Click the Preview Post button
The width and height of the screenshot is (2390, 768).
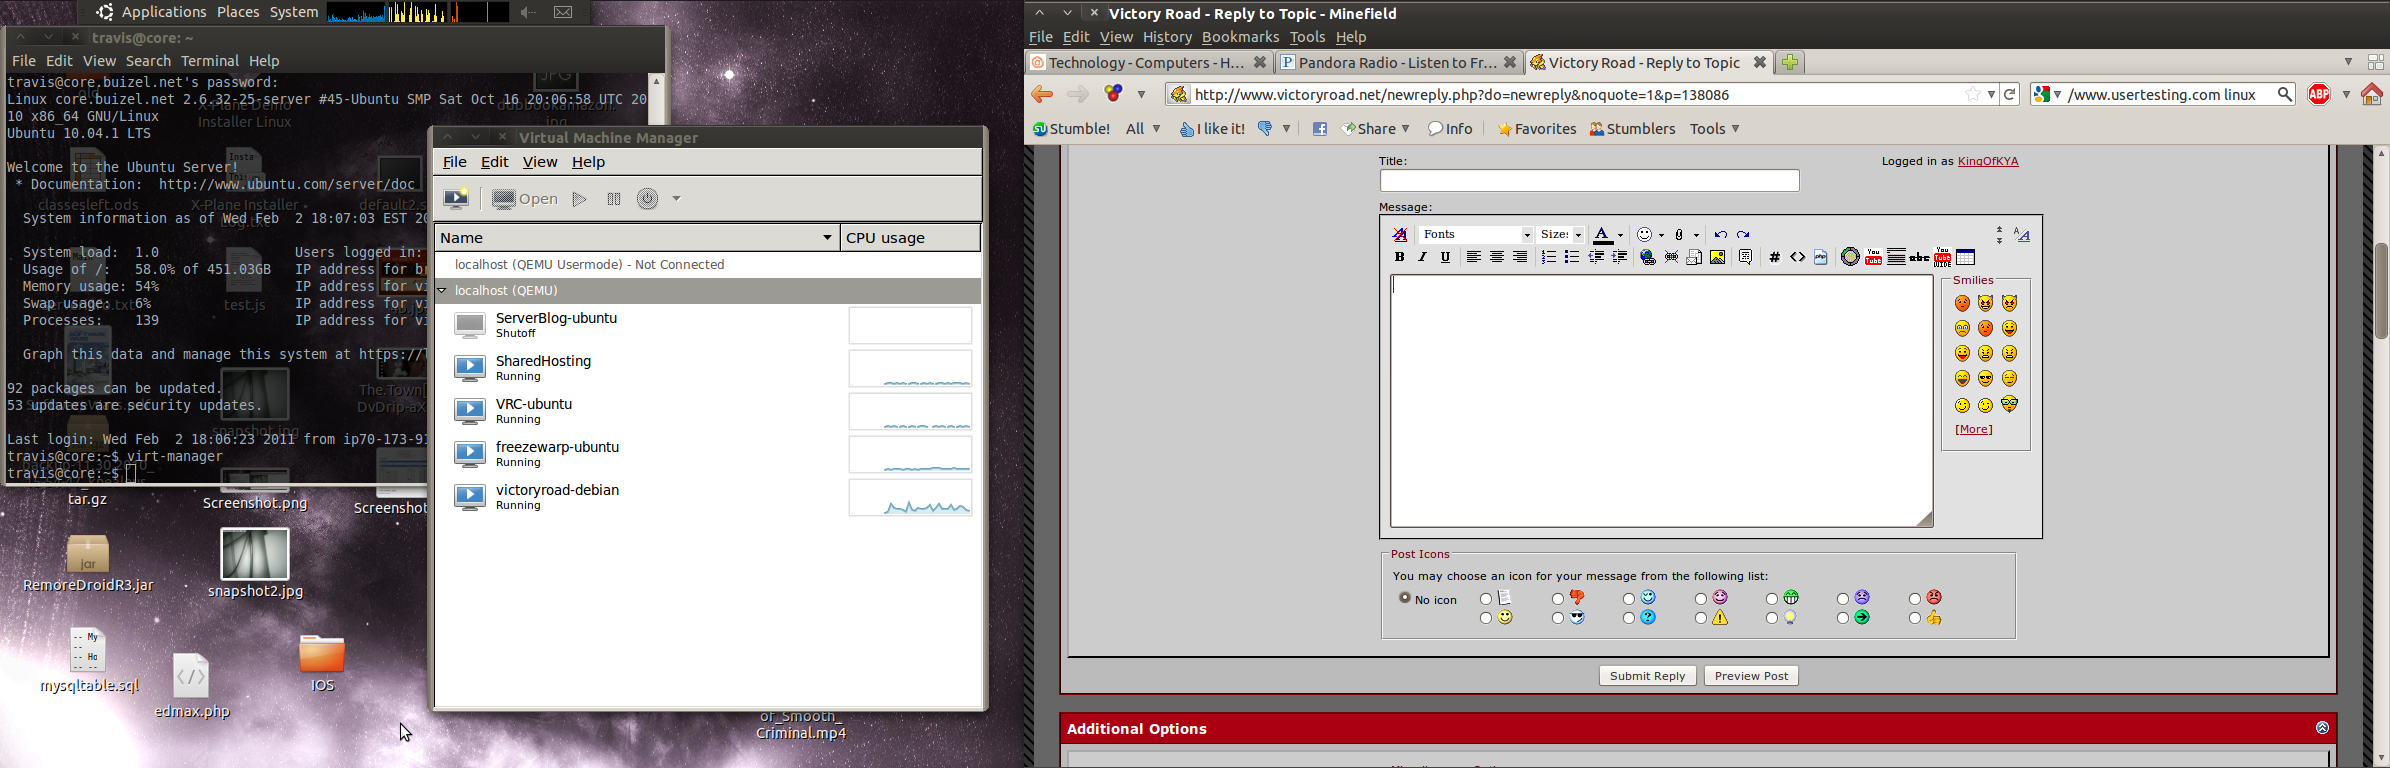click(1751, 676)
